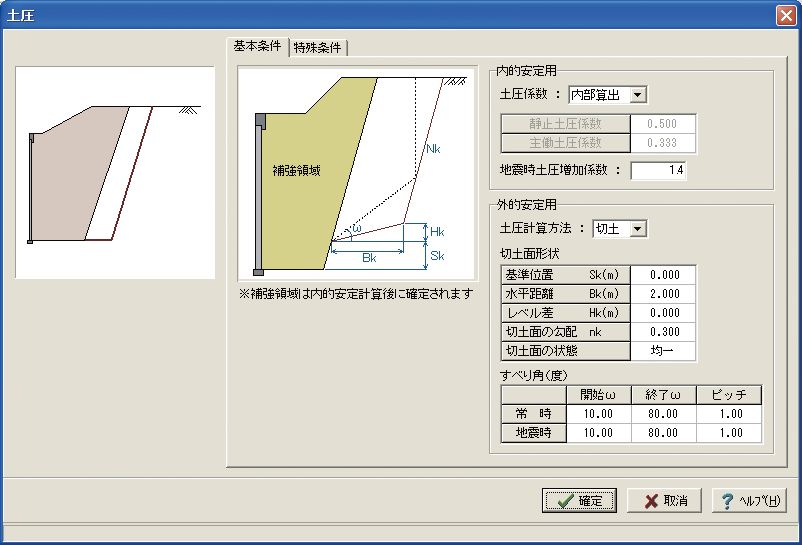The width and height of the screenshot is (802, 545).
Task: Expand the 土圧計算方法 dropdown arrow
Action: tap(637, 229)
